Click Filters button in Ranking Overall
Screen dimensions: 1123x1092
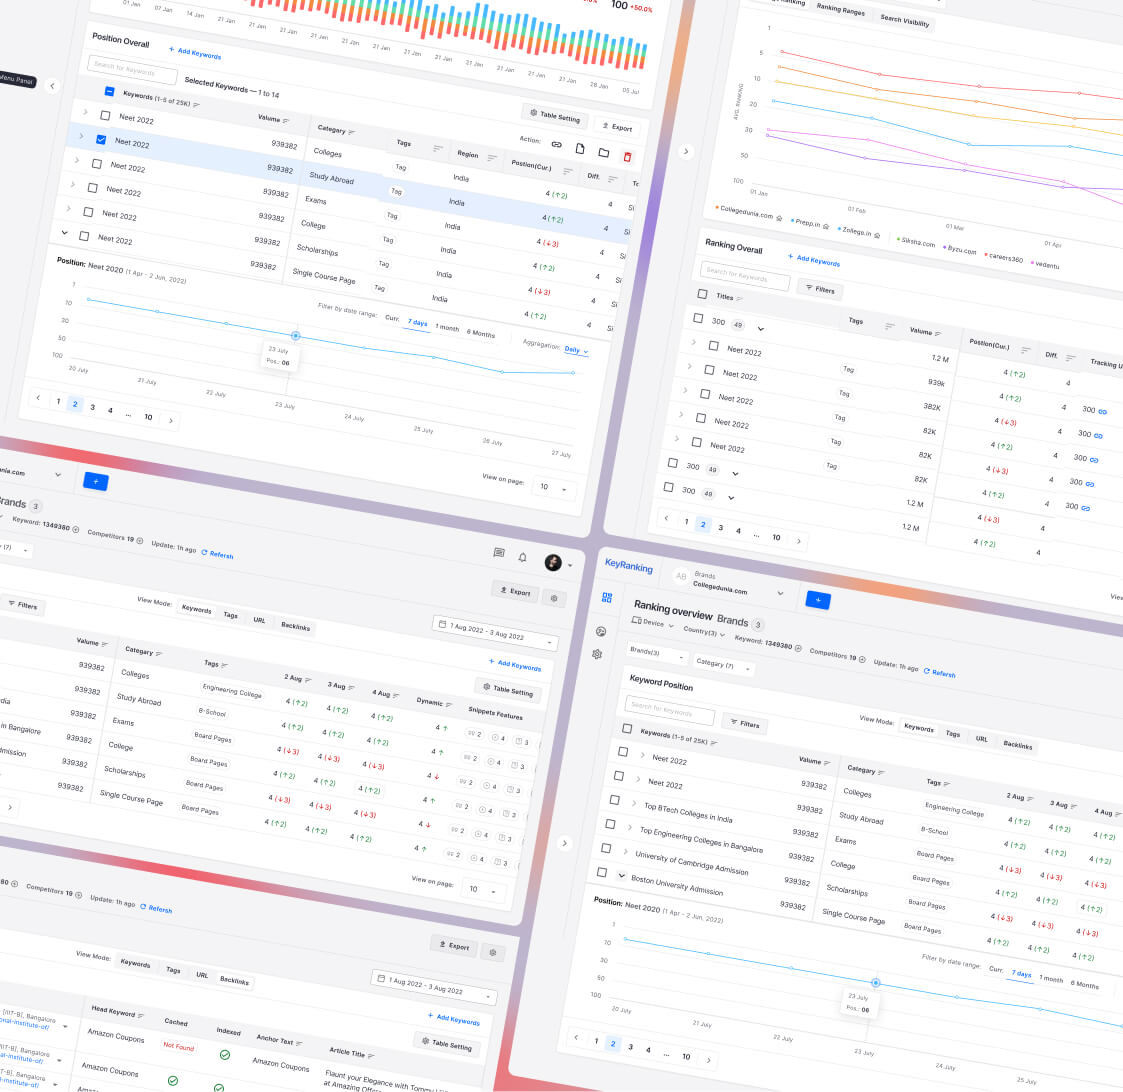tap(820, 289)
